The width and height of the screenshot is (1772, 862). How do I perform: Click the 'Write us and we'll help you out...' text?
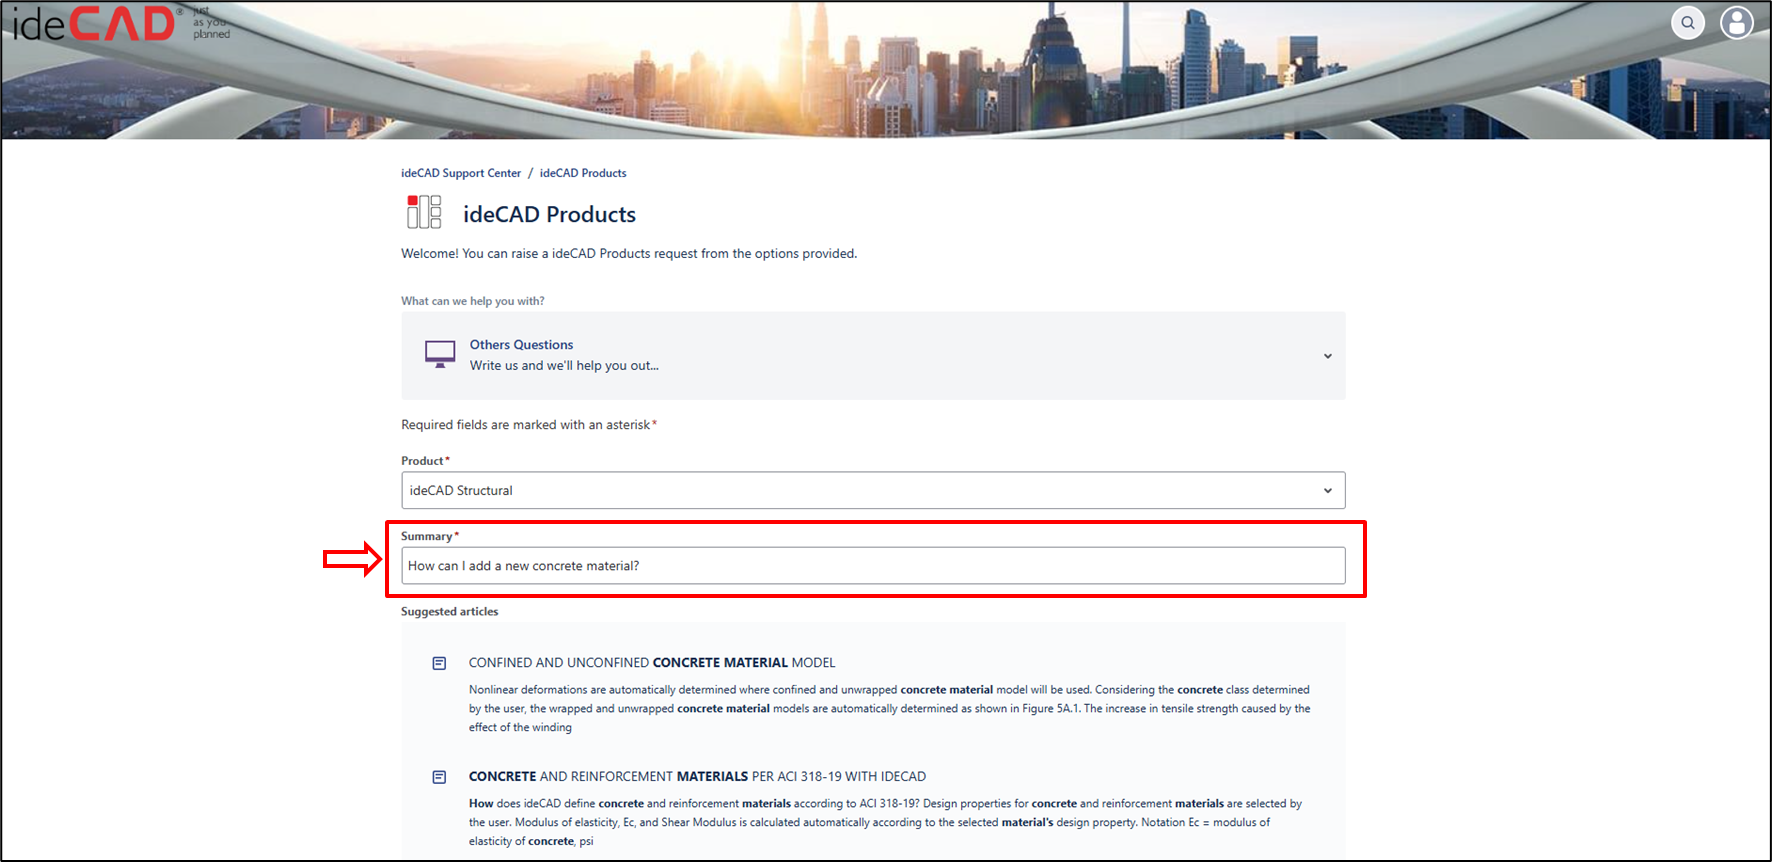pyautogui.click(x=564, y=366)
